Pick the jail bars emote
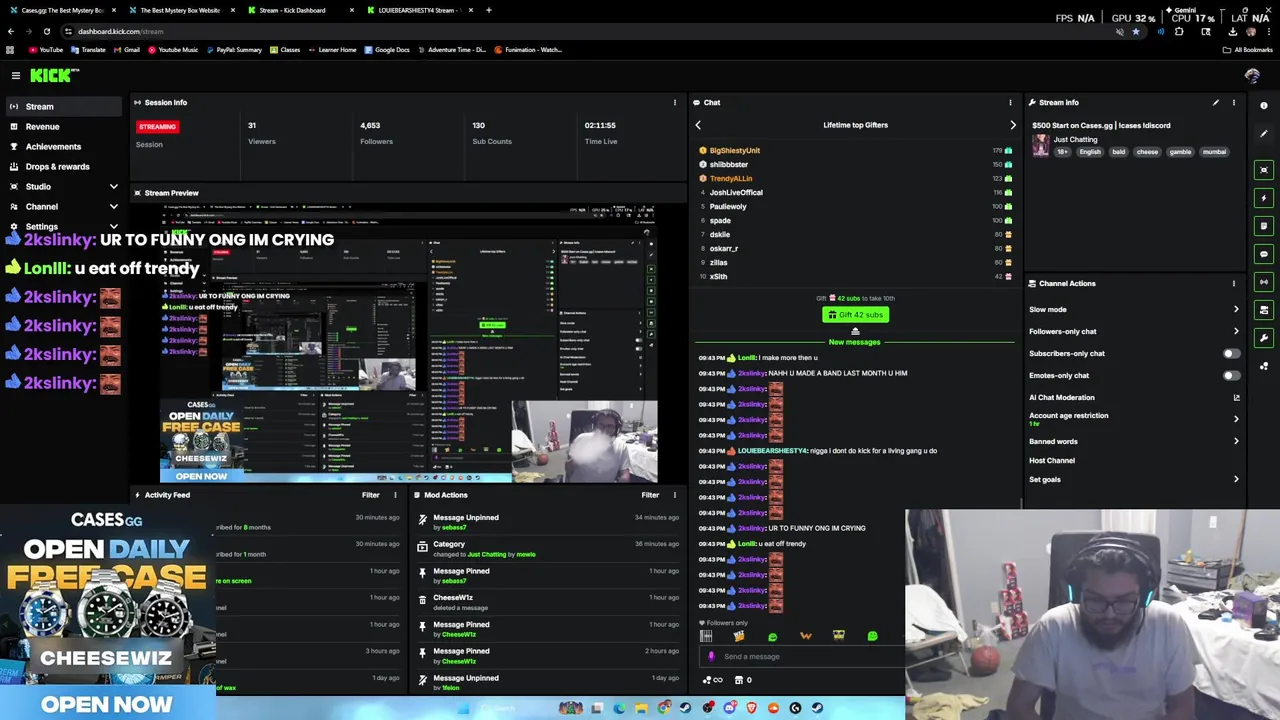1280x720 pixels. pyautogui.click(x=706, y=636)
